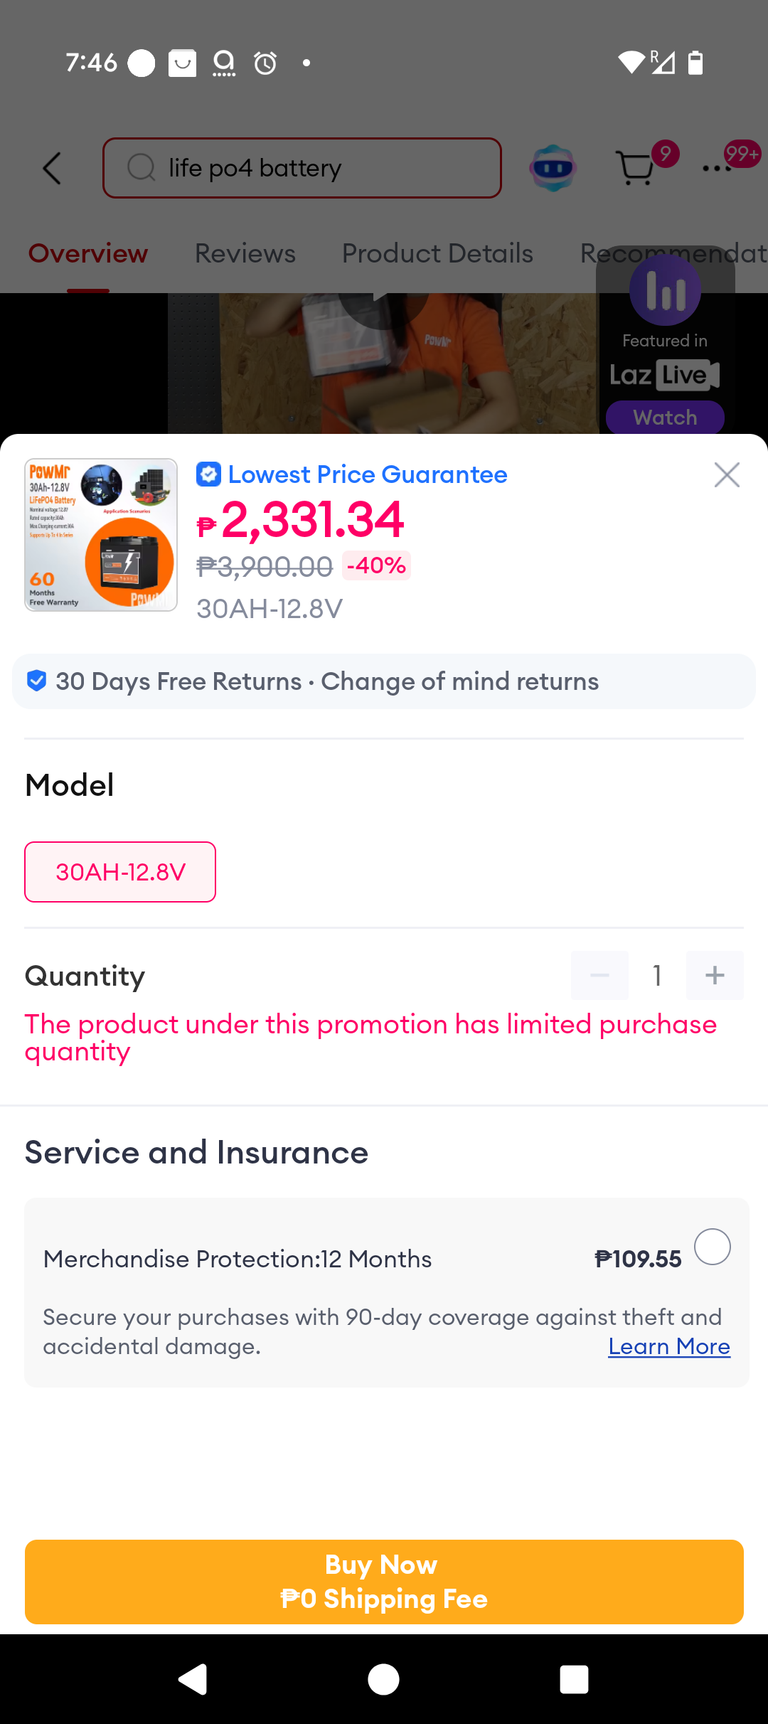Switch to the Reviews tab

(x=245, y=253)
